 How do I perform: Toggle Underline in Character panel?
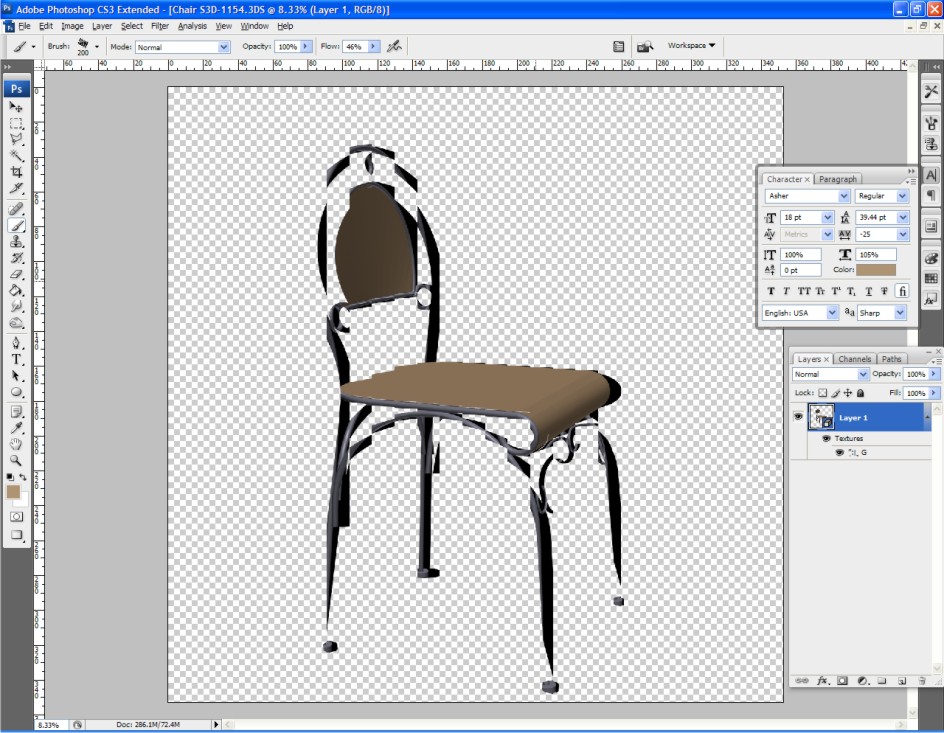click(x=869, y=291)
